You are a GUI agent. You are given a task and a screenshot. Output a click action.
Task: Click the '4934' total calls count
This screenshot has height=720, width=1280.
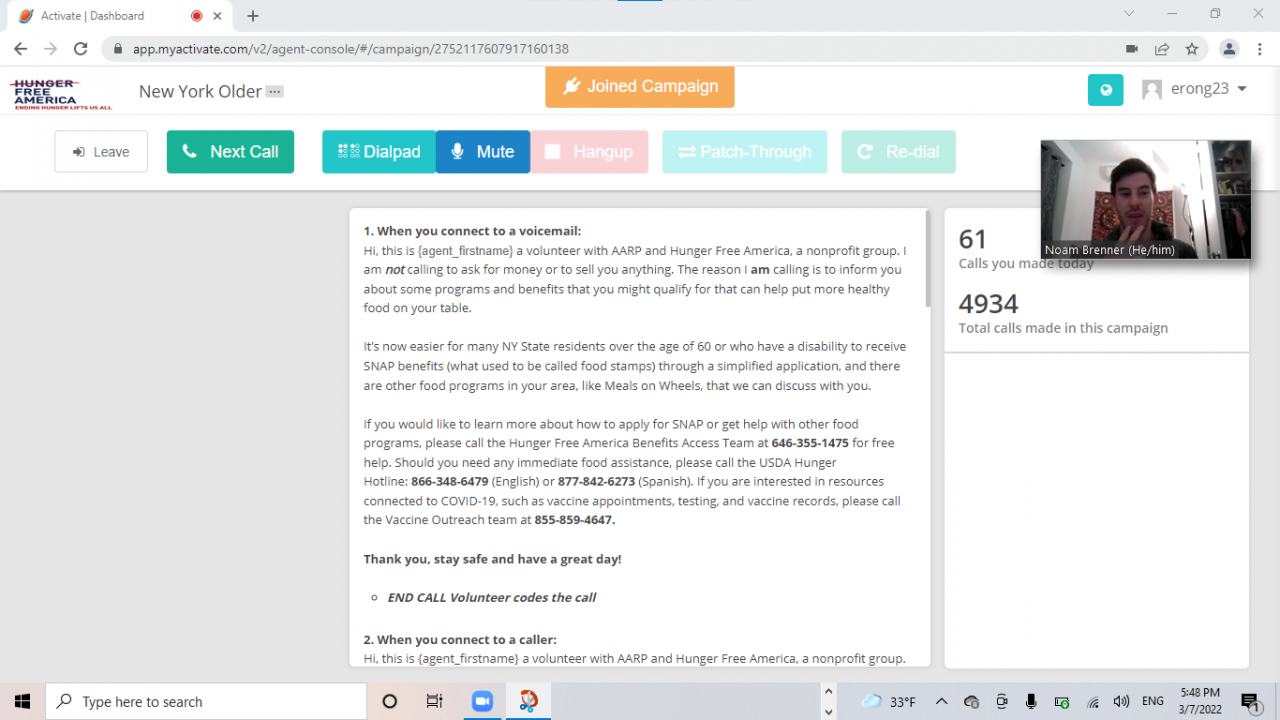click(988, 303)
